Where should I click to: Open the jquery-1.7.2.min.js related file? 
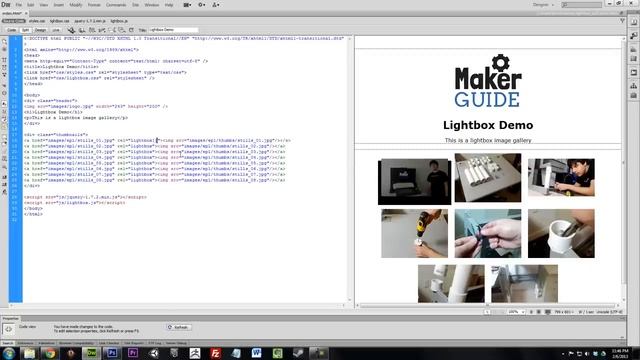(90, 21)
